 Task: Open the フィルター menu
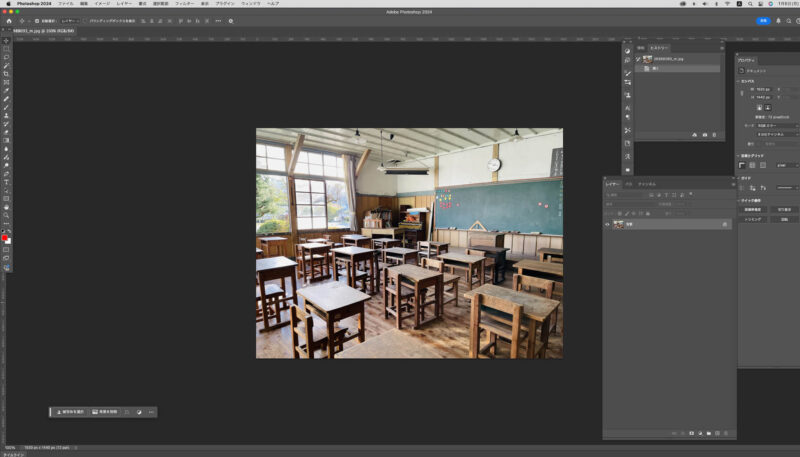tap(184, 4)
